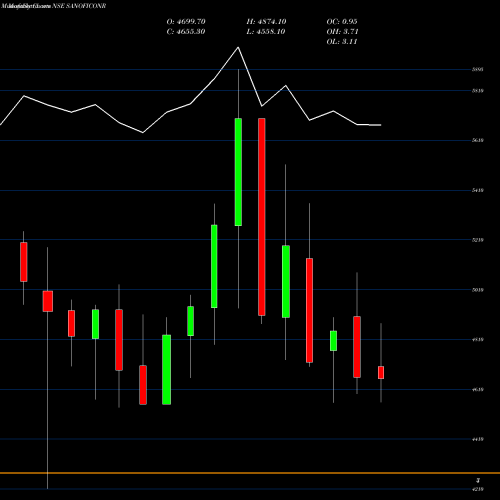Click the low price value L: 4558.10
500x500 pixels.
coord(266,32)
